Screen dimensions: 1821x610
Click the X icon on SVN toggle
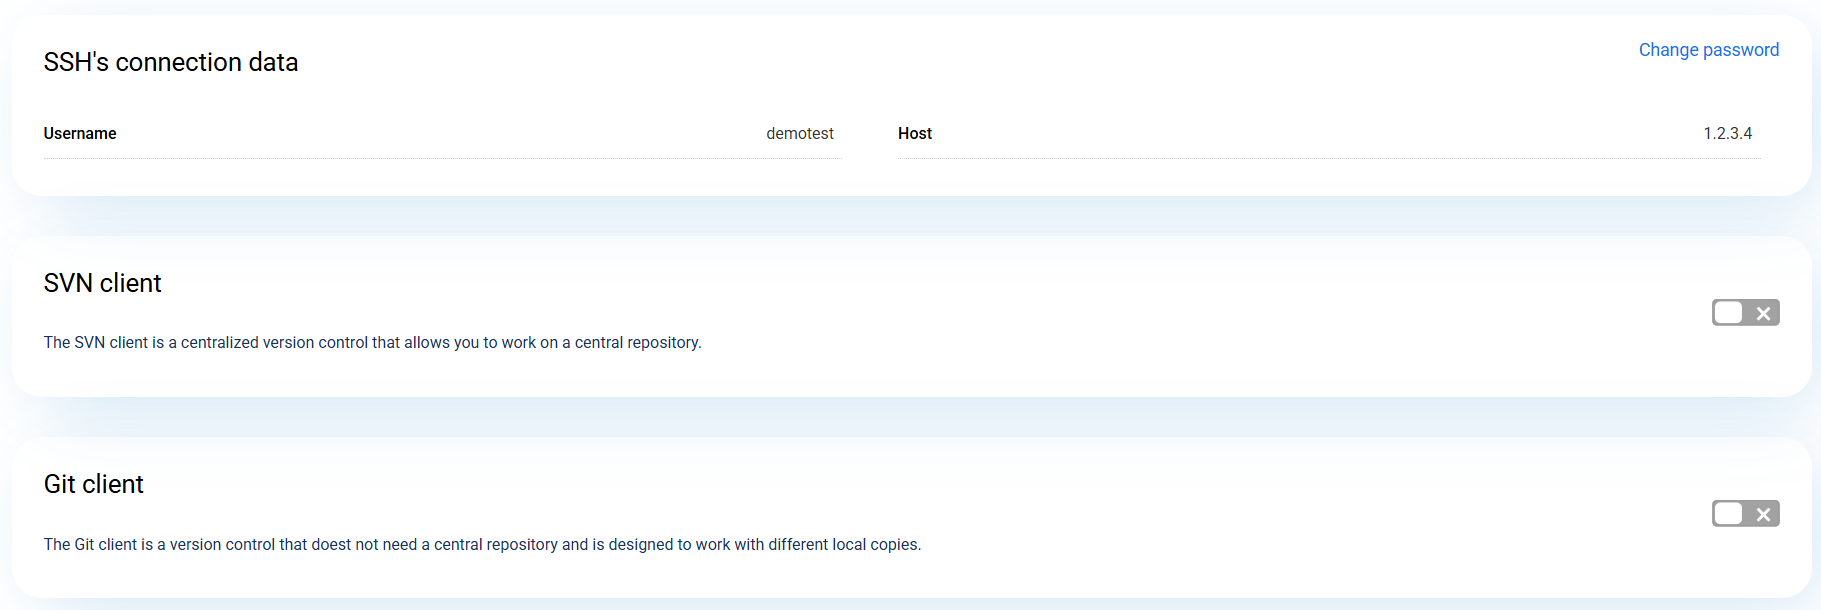click(x=1763, y=314)
